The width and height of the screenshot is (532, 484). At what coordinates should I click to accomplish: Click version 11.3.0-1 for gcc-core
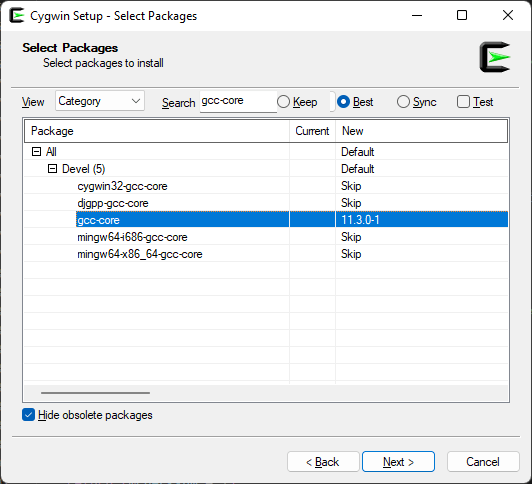tap(360, 220)
